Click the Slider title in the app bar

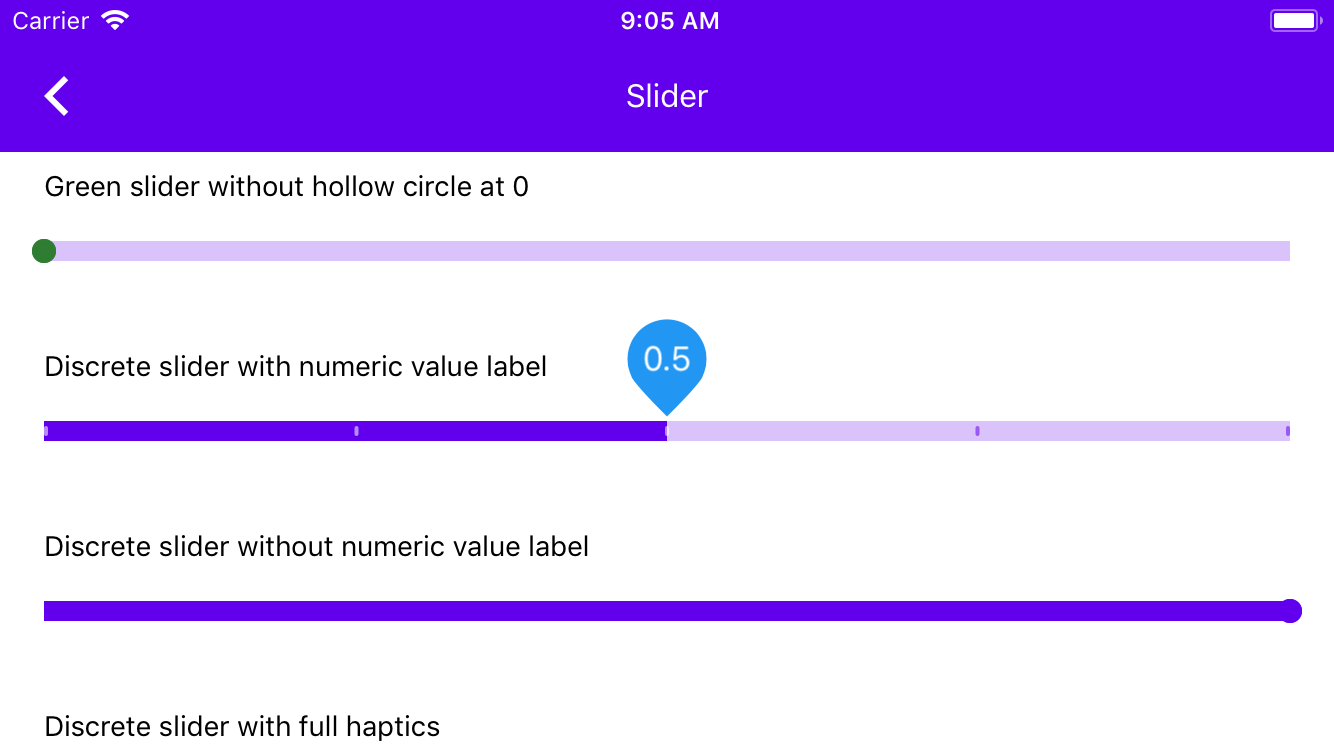pyautogui.click(x=666, y=96)
